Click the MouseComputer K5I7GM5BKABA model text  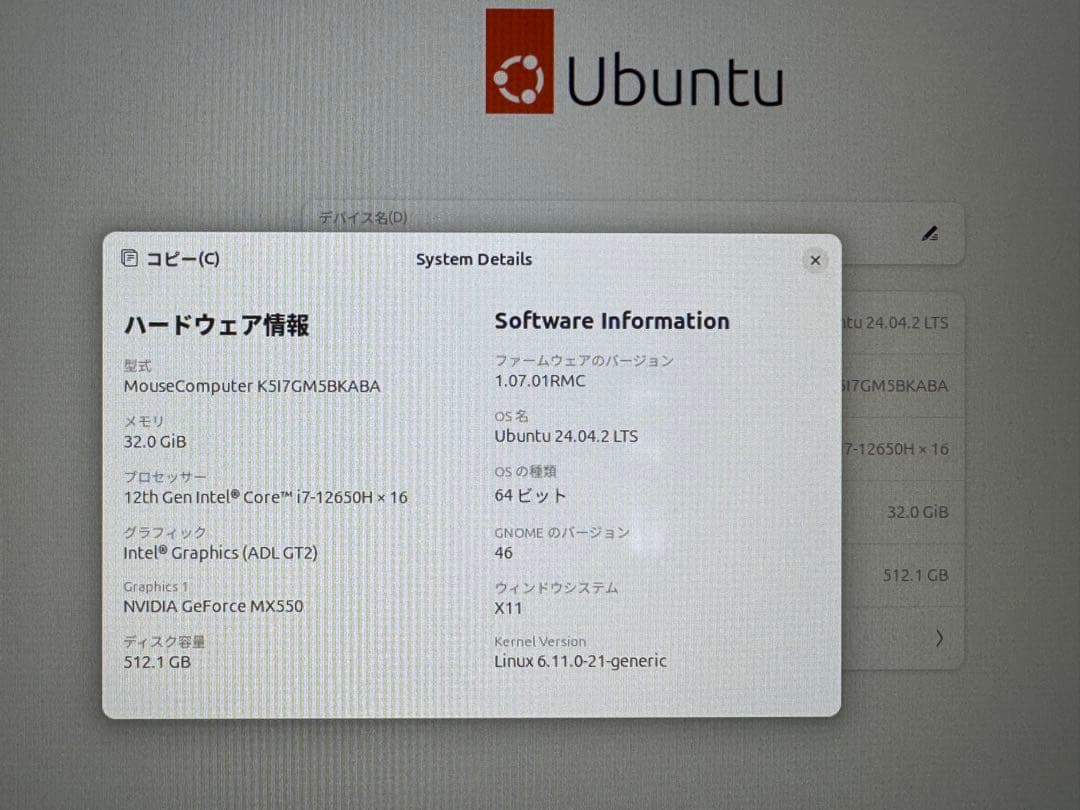tap(250, 386)
